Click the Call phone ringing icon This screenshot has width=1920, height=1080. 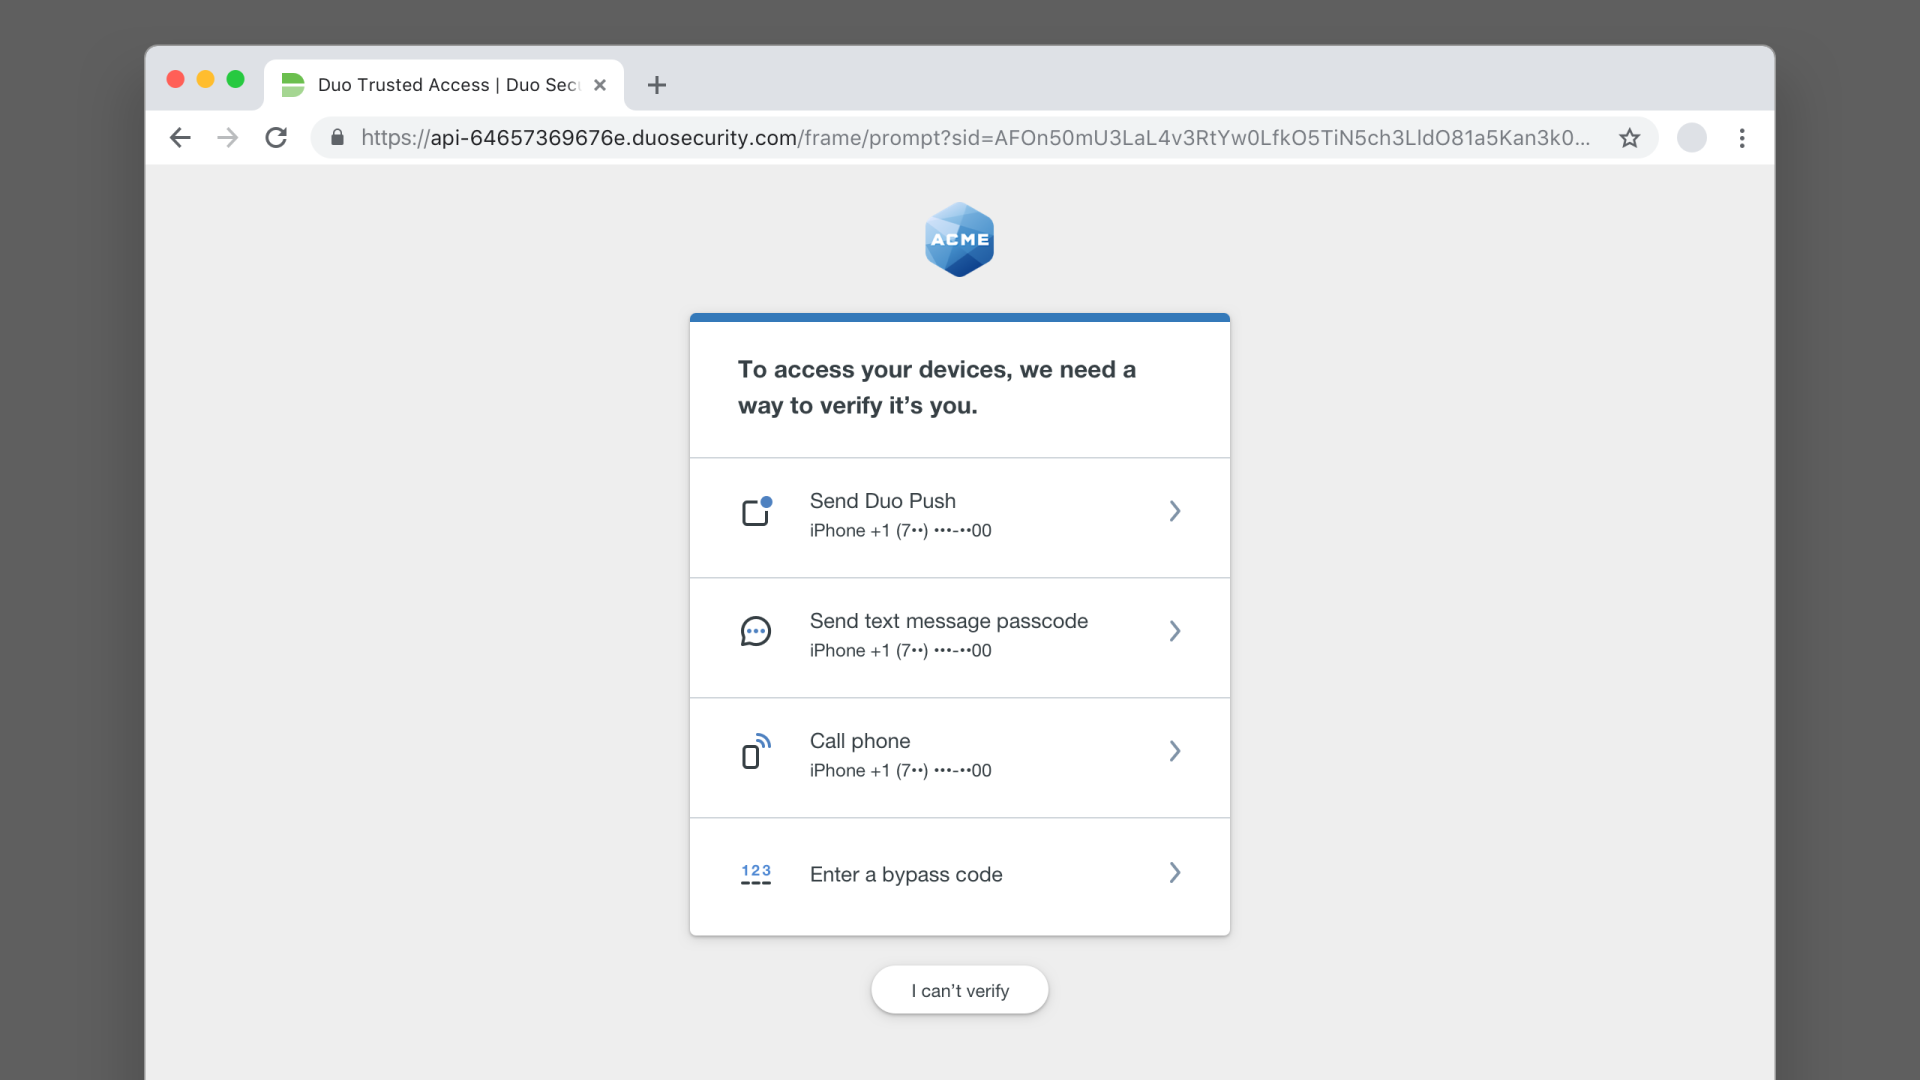pos(756,751)
